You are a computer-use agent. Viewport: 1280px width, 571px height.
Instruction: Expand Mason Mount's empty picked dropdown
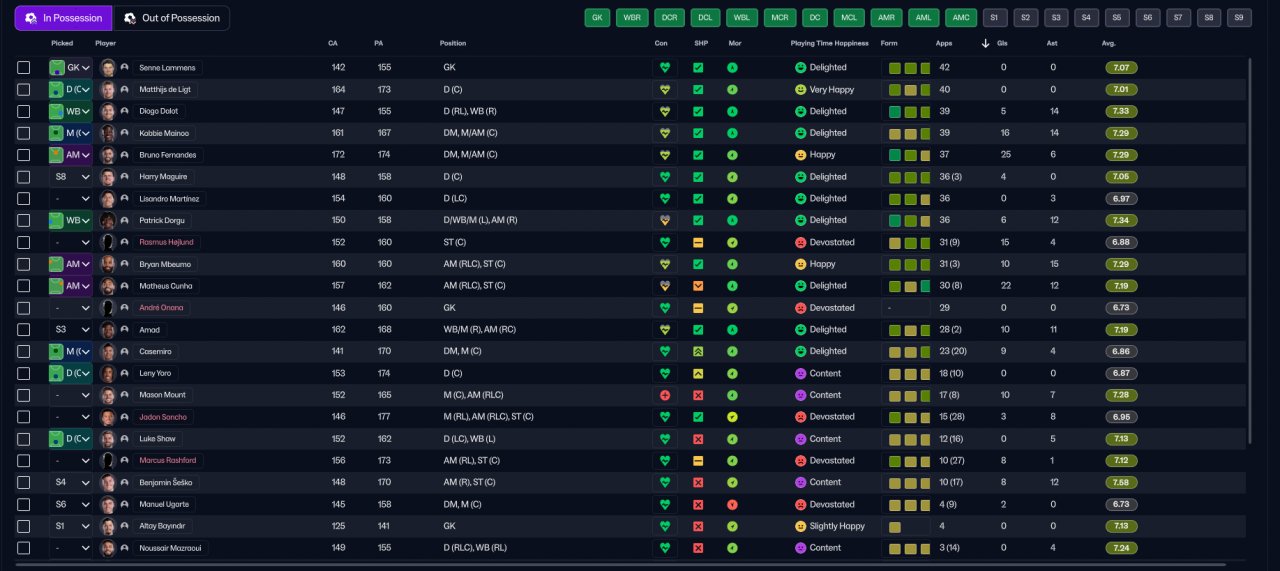tap(70, 395)
